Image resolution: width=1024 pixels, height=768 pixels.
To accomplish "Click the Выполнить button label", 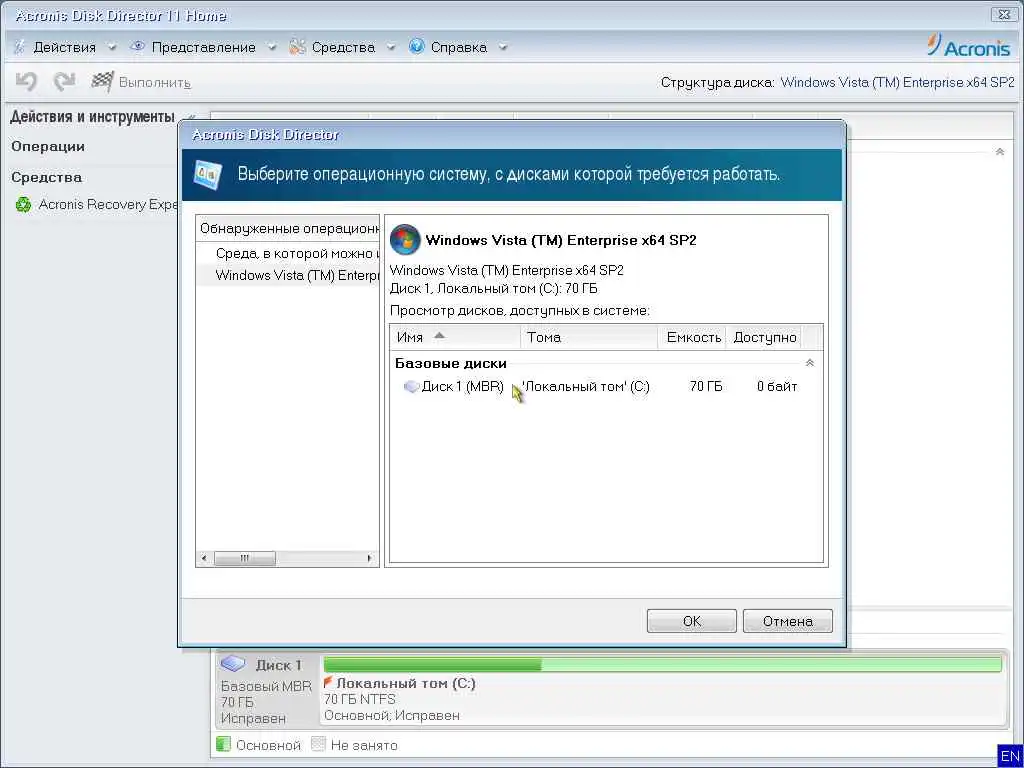I will (x=155, y=83).
